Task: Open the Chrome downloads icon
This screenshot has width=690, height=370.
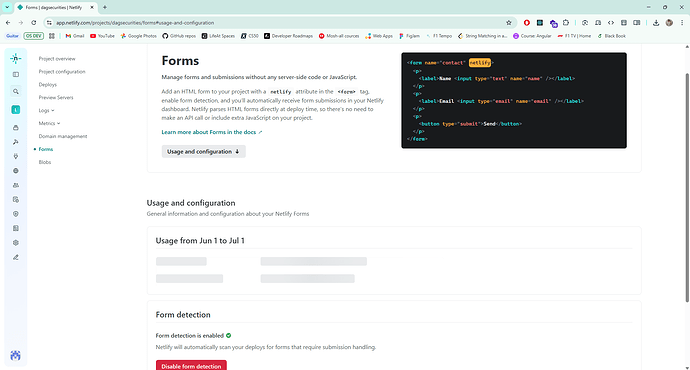Action: pyautogui.click(x=656, y=23)
